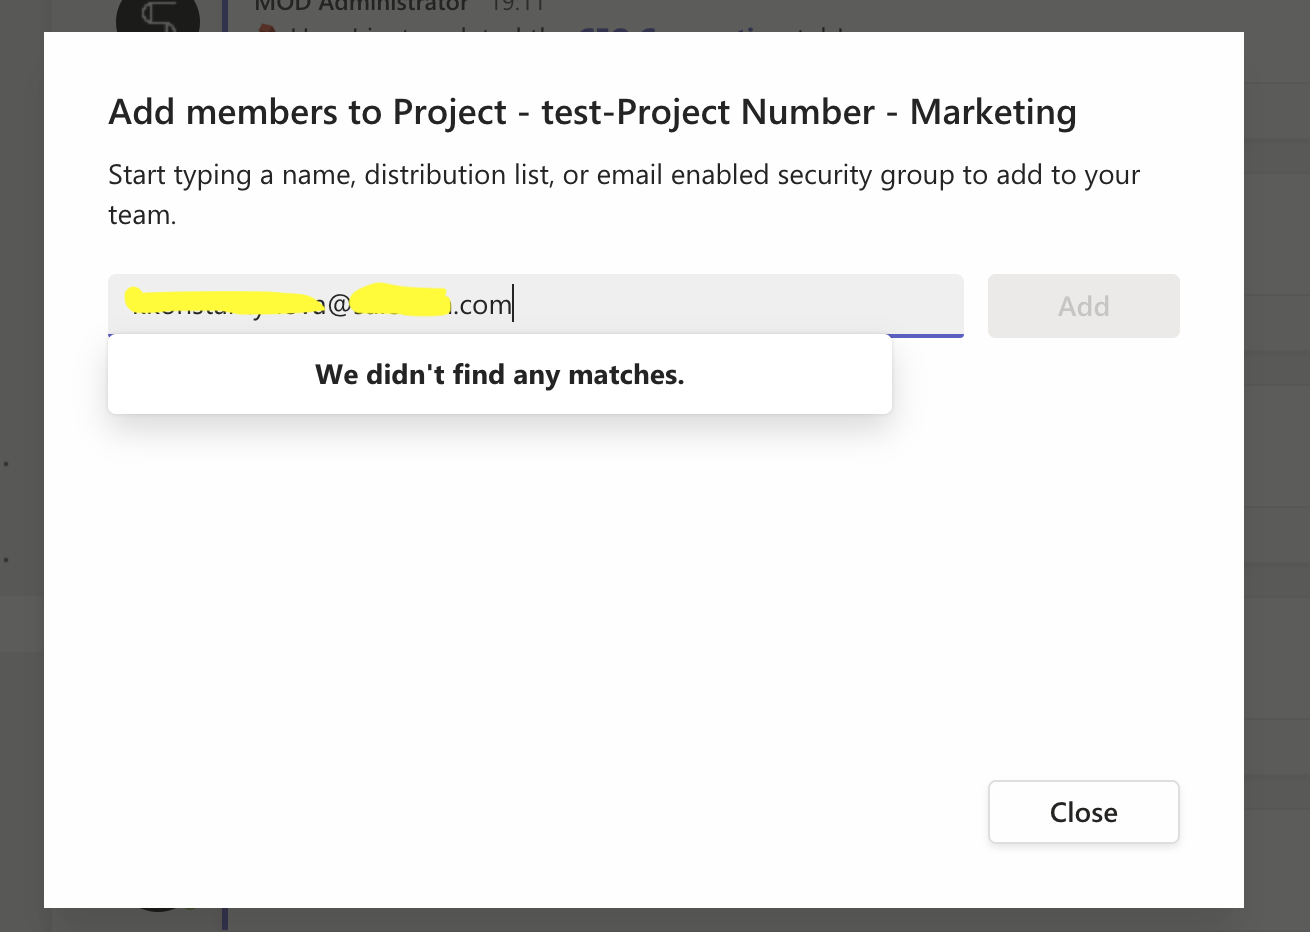
Task: Click the 19:11 message timestamp
Action: click(516, 6)
